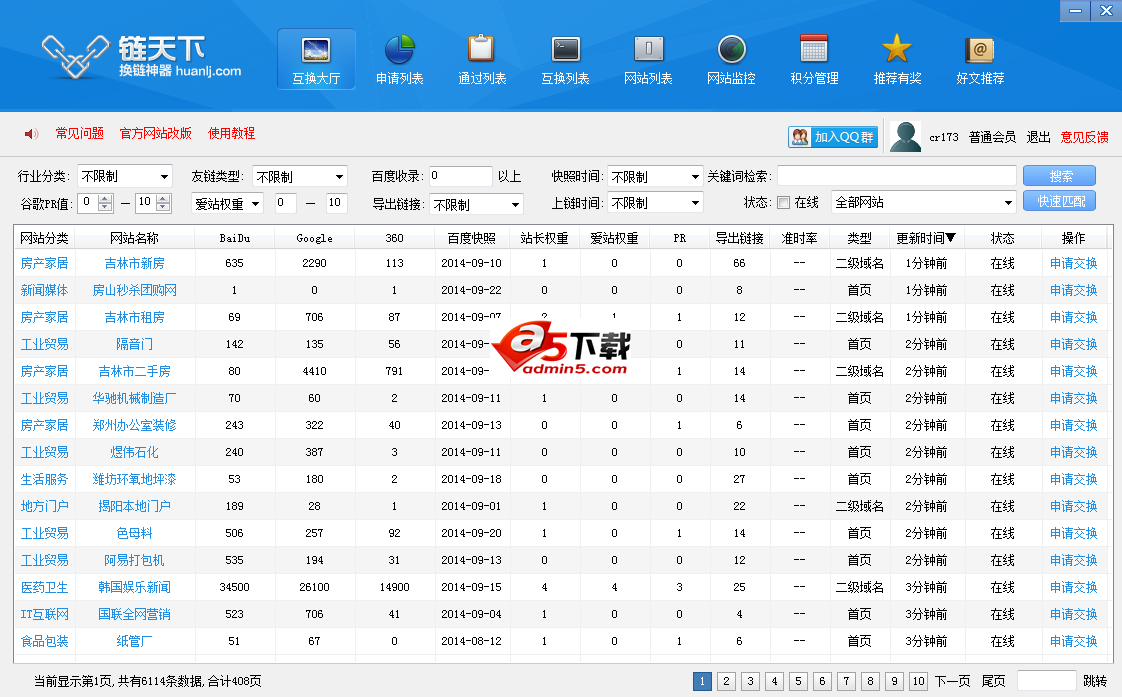Open the 通过列表 clipboard icon
The height and width of the screenshot is (697, 1122).
coord(482,49)
